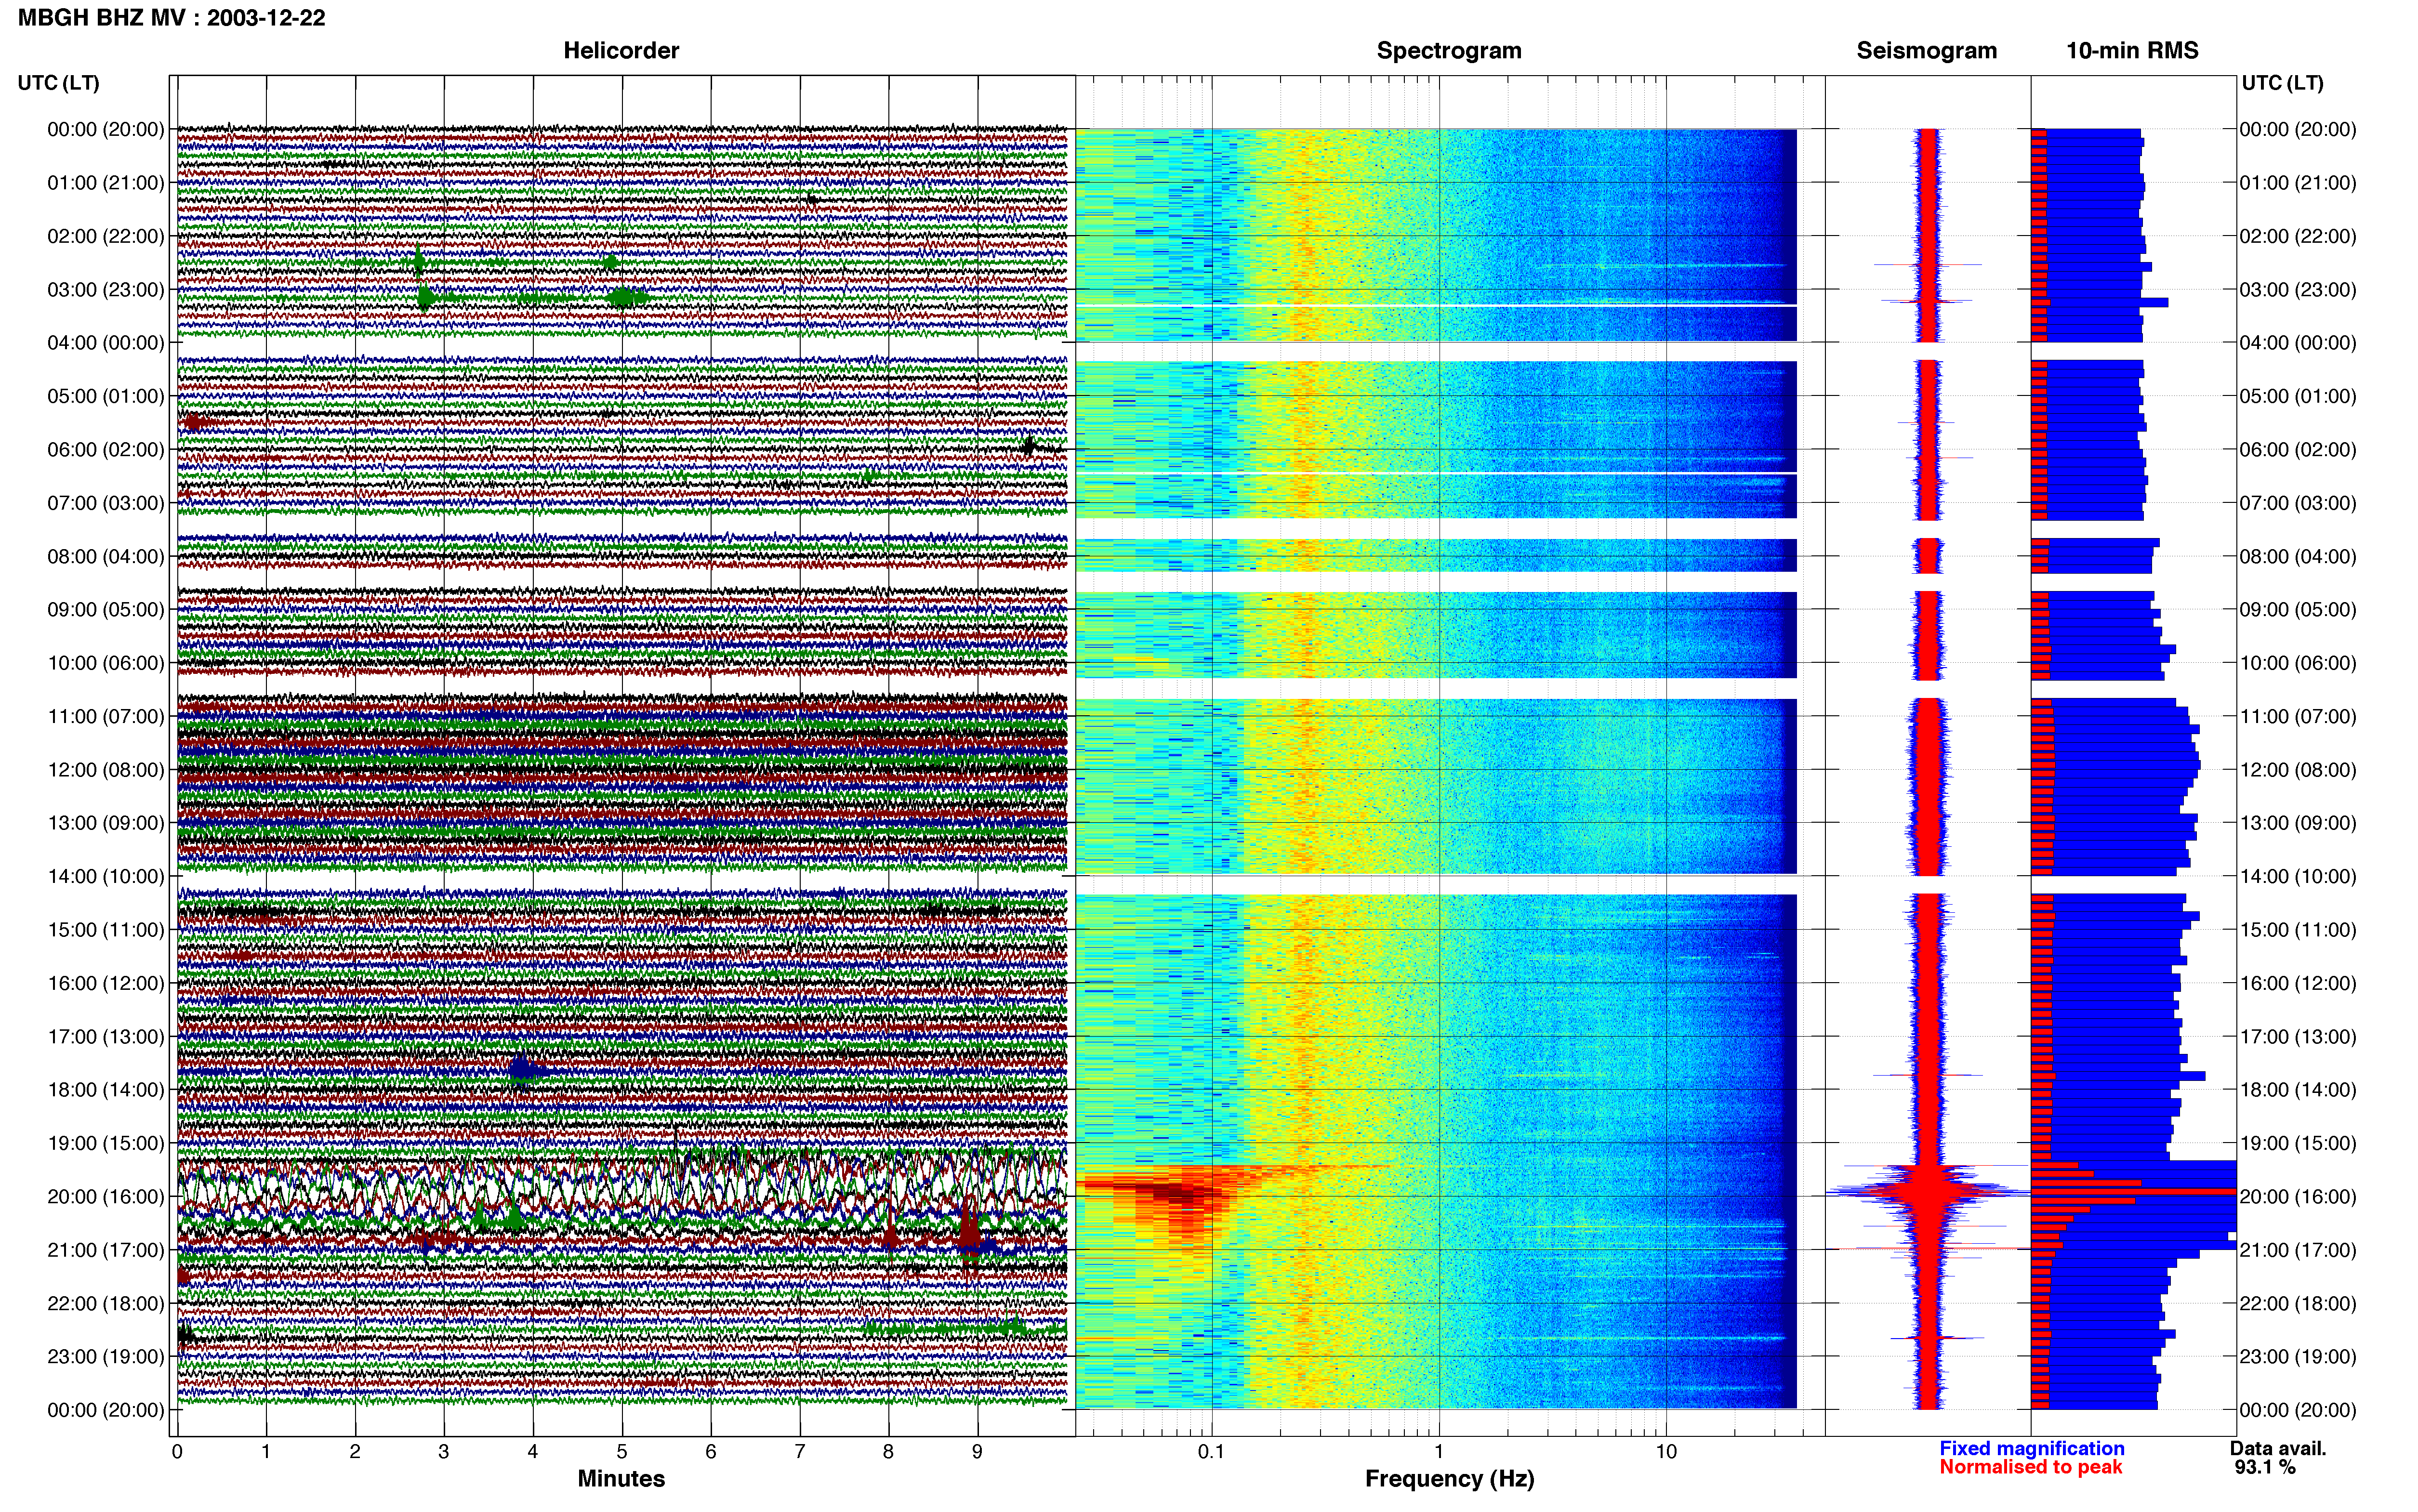
Task: Click the plot title 'MBGH BHZ MV : 2003-12-22'
Action: 171,18
